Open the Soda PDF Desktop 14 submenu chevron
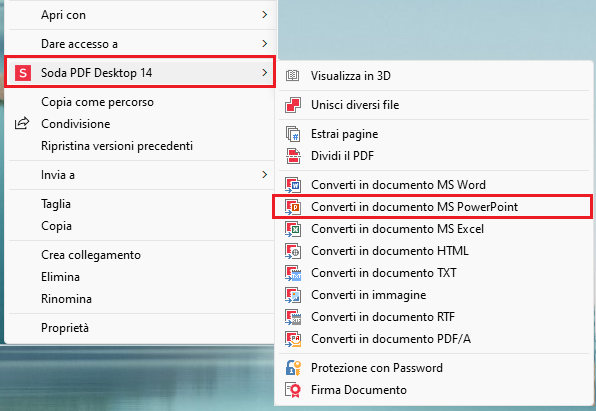The width and height of the screenshot is (596, 411). (x=265, y=72)
